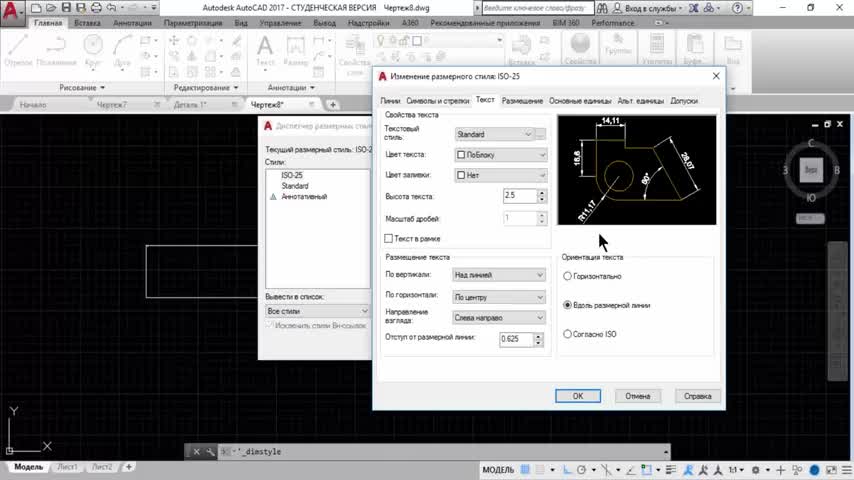Toggle Lineweight display icon in status bar

pos(671,470)
